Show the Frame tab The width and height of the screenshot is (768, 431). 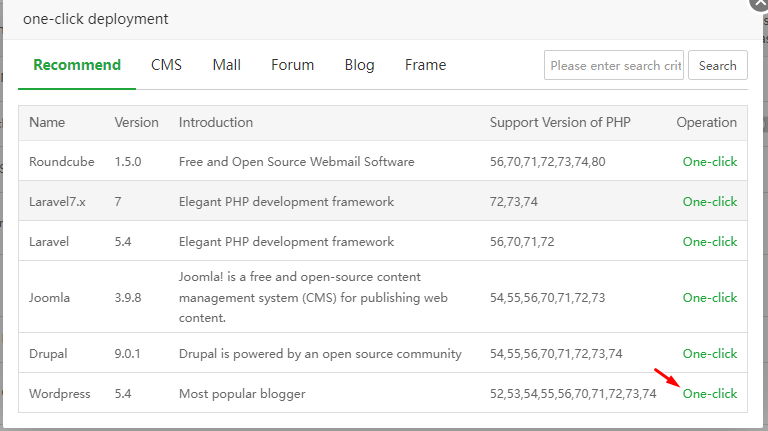click(x=425, y=65)
